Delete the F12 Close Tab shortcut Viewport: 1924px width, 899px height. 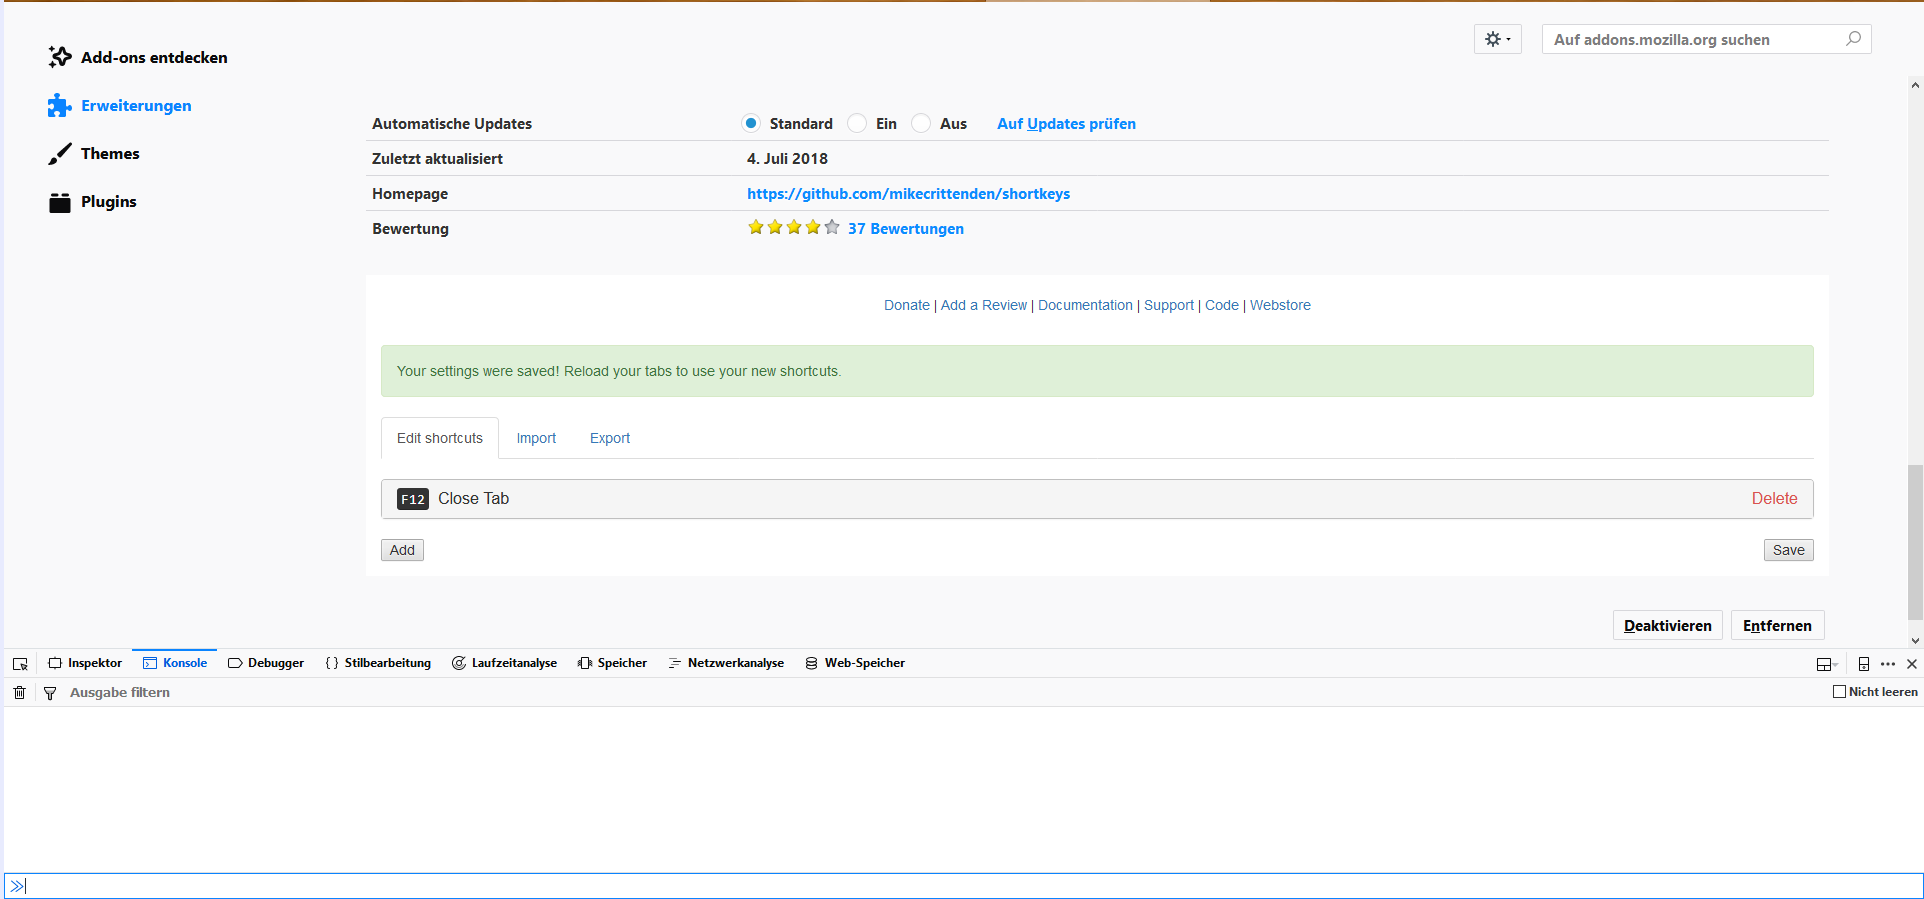(1774, 498)
